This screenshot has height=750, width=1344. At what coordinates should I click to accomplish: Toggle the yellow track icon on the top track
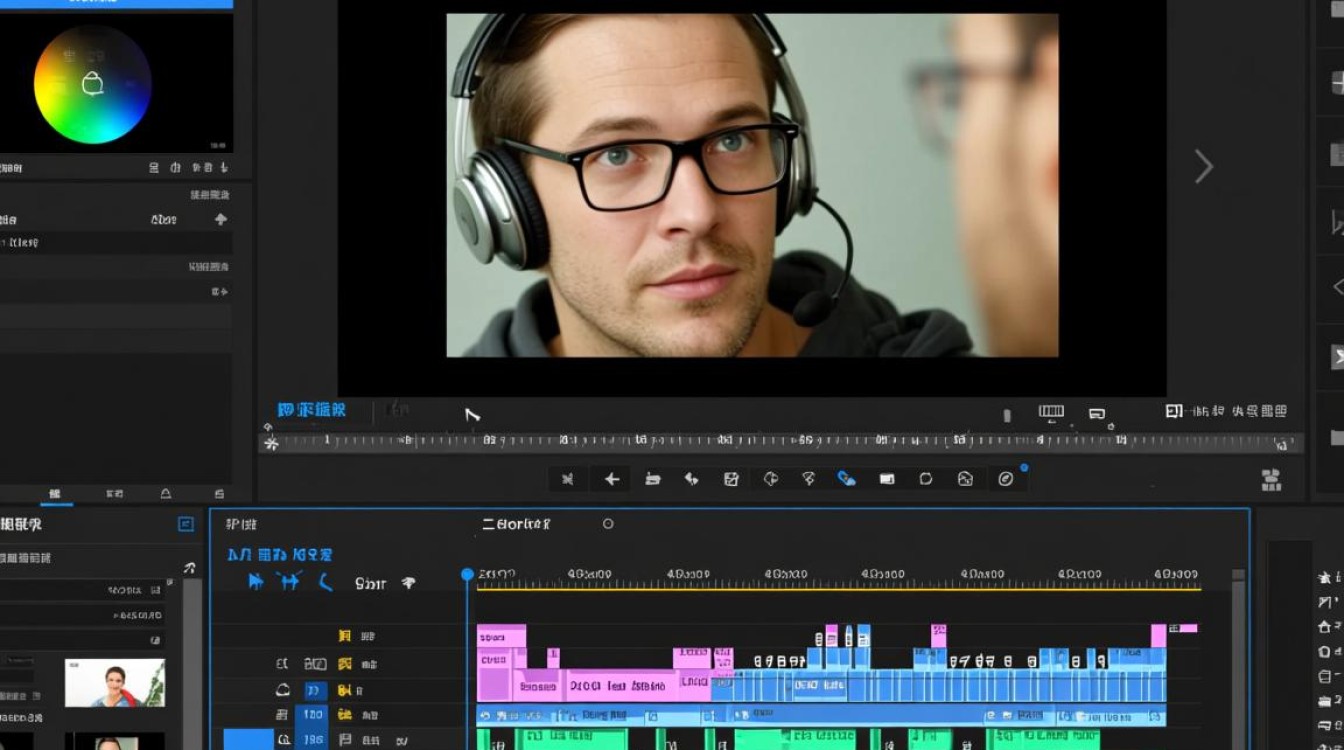click(344, 636)
